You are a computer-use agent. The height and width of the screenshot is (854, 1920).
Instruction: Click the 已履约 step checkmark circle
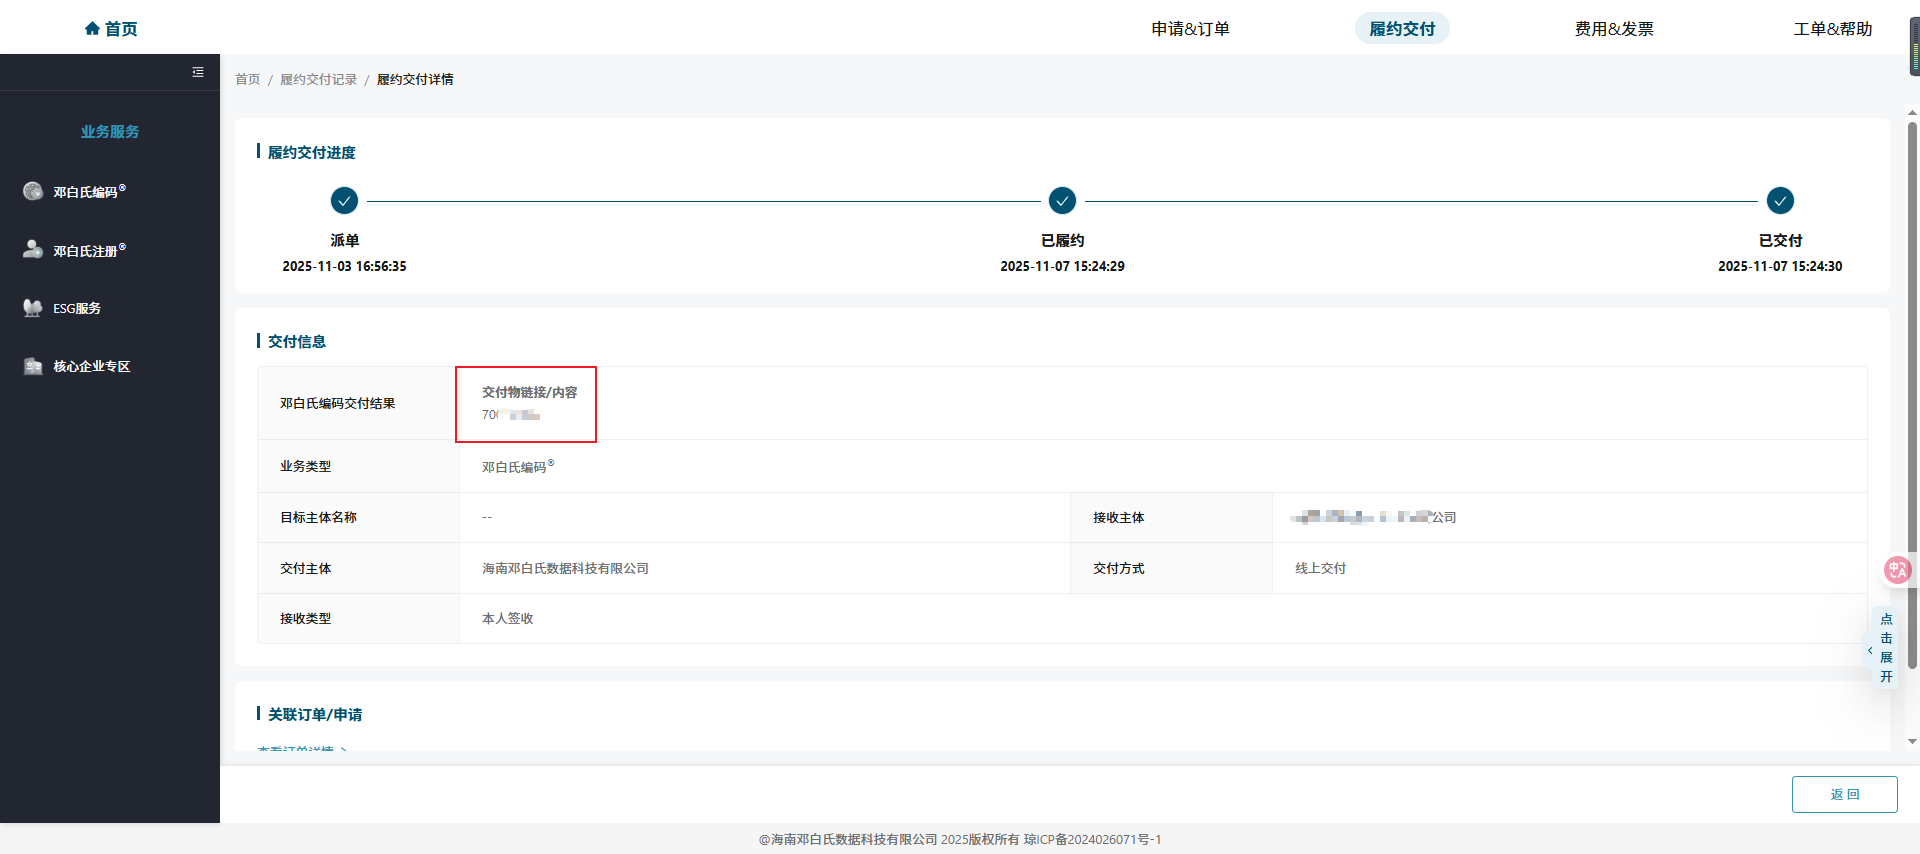point(1062,201)
